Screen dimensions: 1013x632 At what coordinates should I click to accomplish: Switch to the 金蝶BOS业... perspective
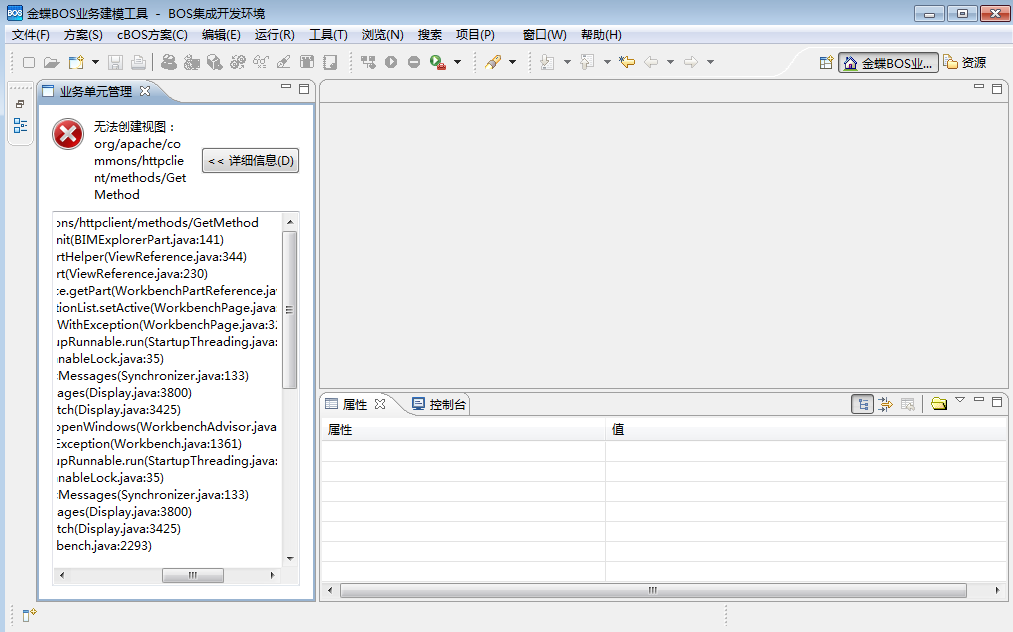pyautogui.click(x=888, y=63)
